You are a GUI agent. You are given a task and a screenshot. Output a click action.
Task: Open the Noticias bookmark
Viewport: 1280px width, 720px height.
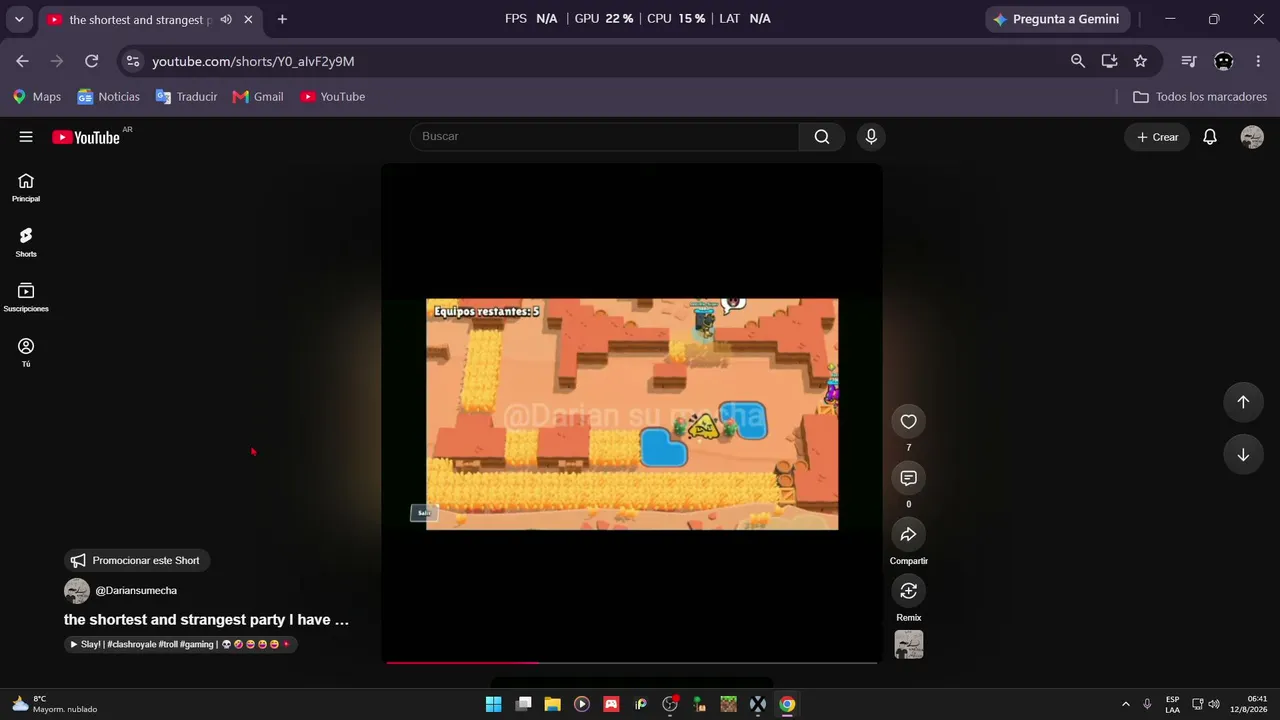pyautogui.click(x=109, y=97)
